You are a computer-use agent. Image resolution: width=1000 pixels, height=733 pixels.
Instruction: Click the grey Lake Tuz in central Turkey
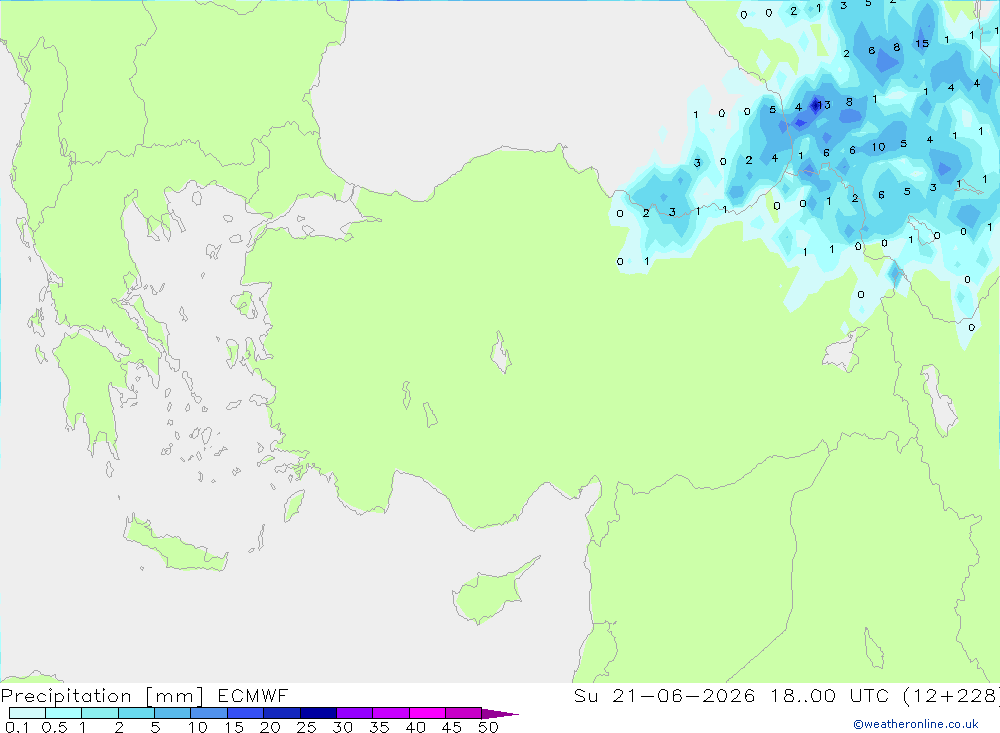(x=501, y=352)
